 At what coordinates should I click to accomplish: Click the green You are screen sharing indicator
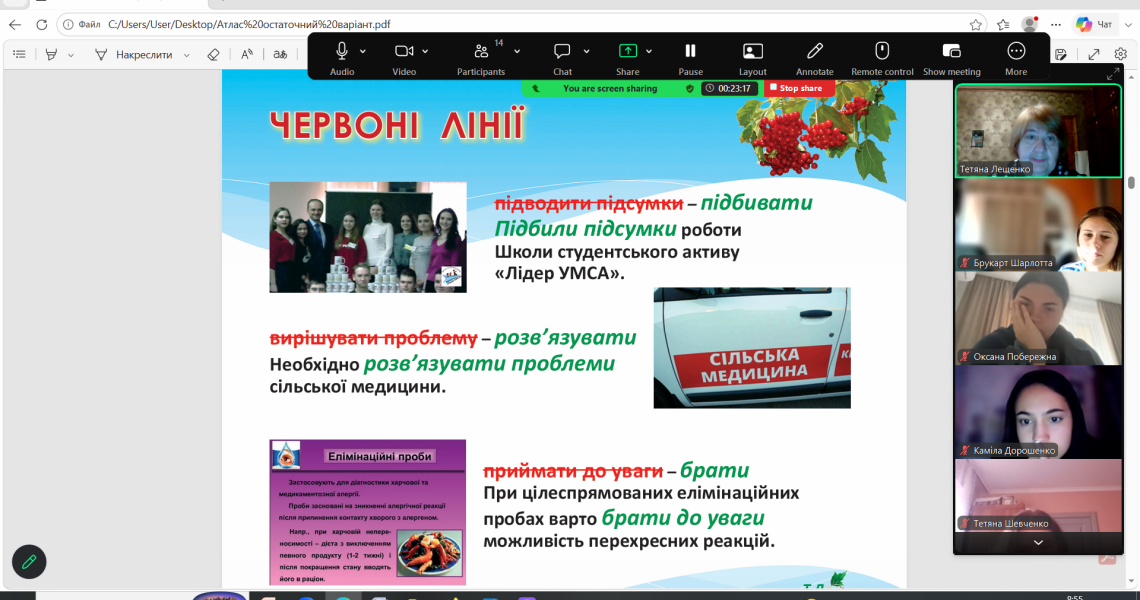pos(609,89)
